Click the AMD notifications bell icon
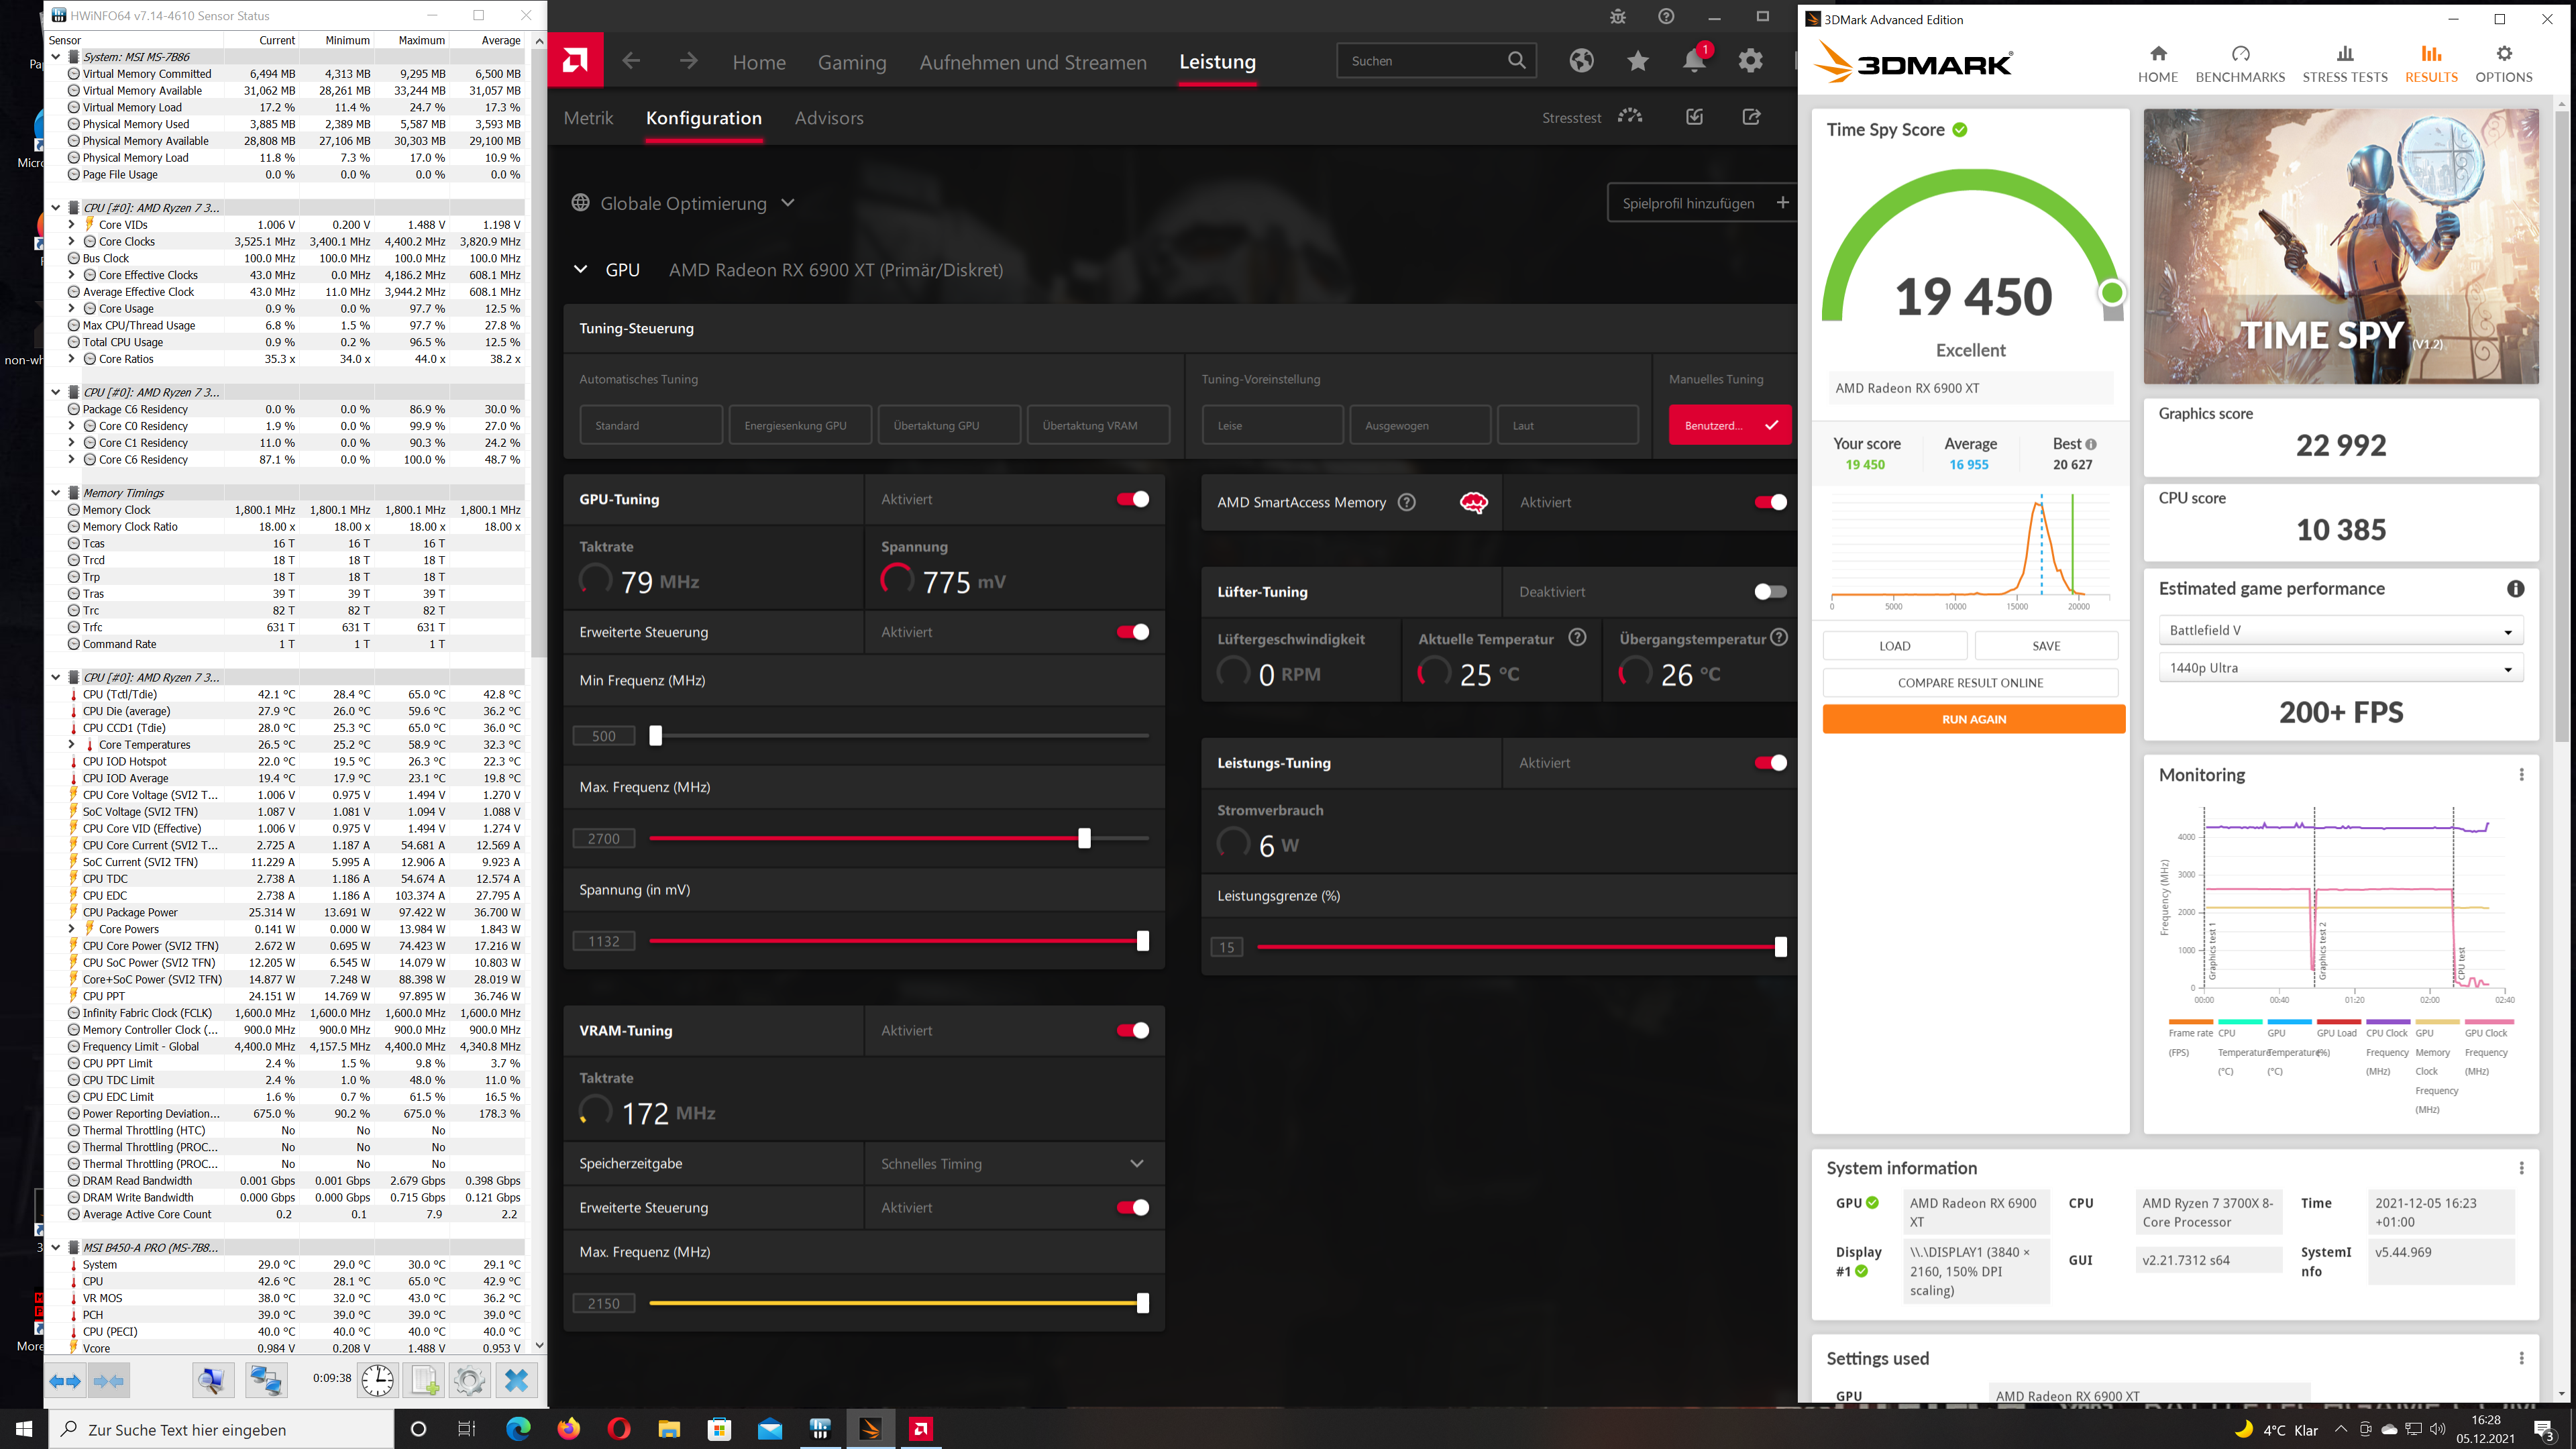The width and height of the screenshot is (2576, 1449). (x=1694, y=61)
